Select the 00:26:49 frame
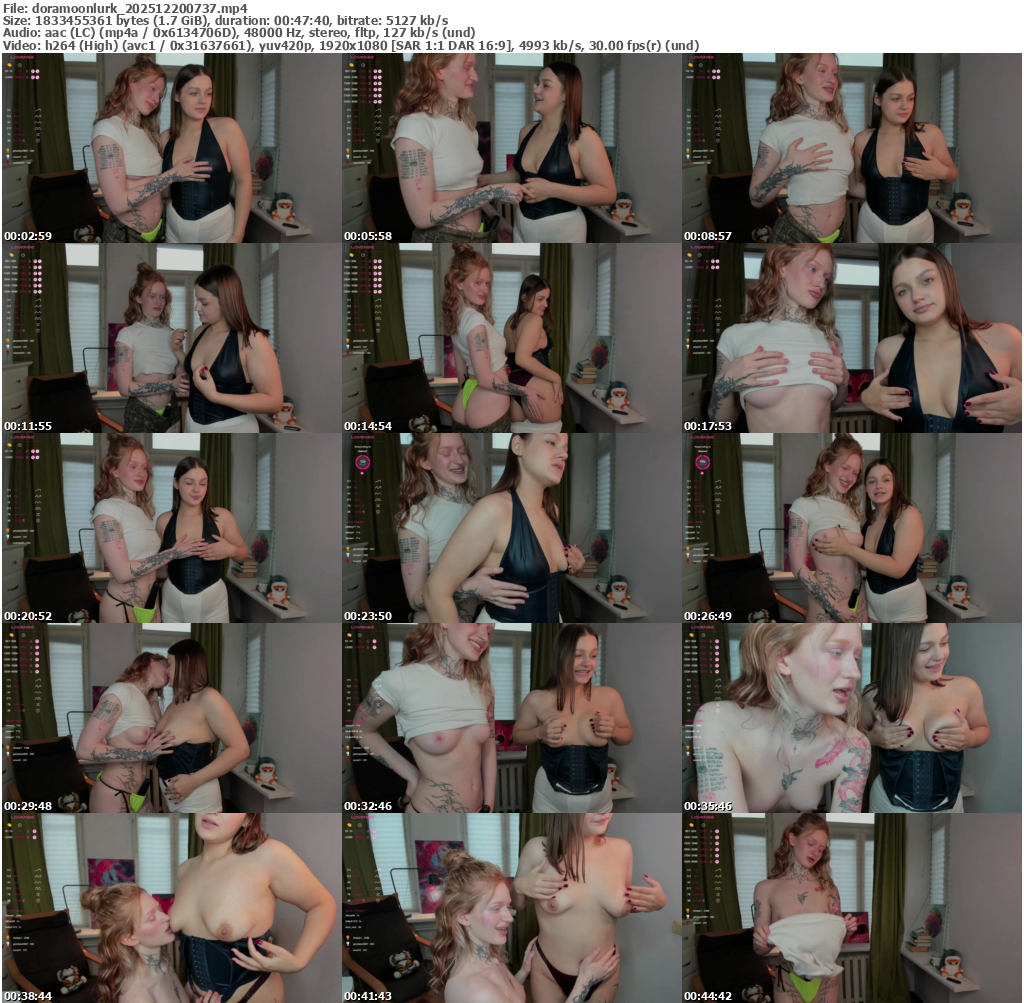The height and width of the screenshot is (1003, 1024). point(852,528)
